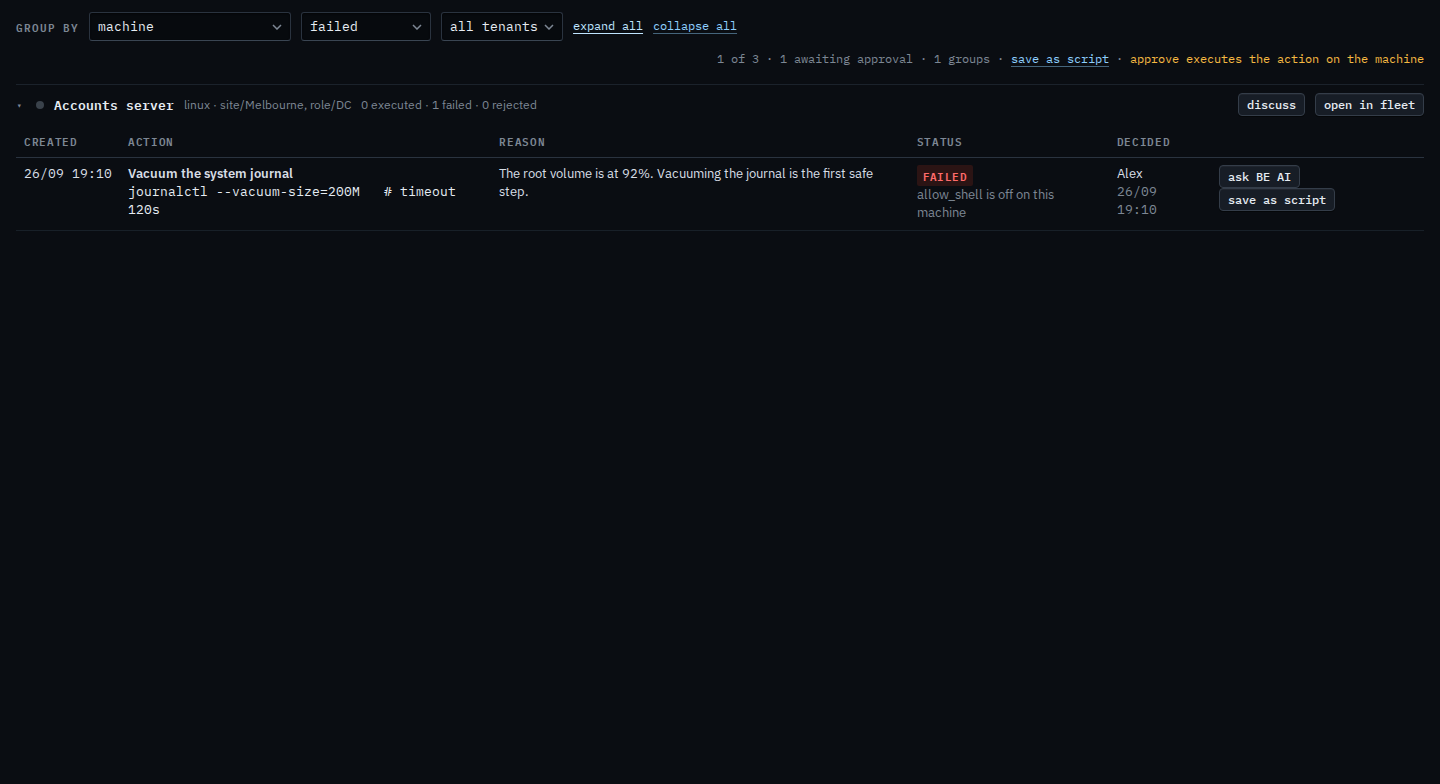Click the ask BE AI button
The height and width of the screenshot is (784, 1440).
(1259, 177)
